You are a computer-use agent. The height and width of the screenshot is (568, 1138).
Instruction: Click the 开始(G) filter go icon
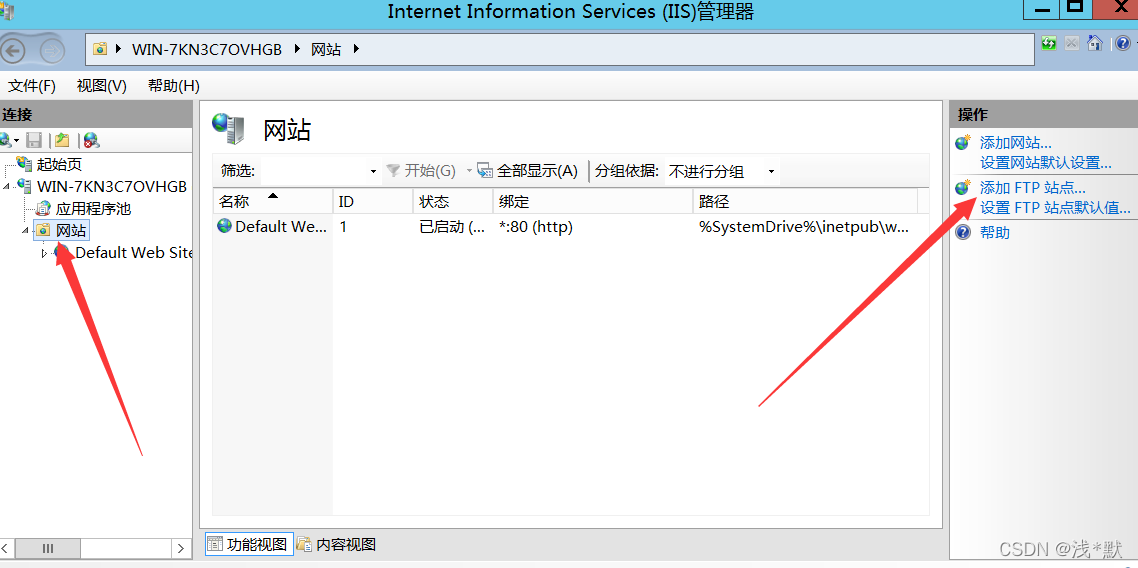pyautogui.click(x=393, y=170)
